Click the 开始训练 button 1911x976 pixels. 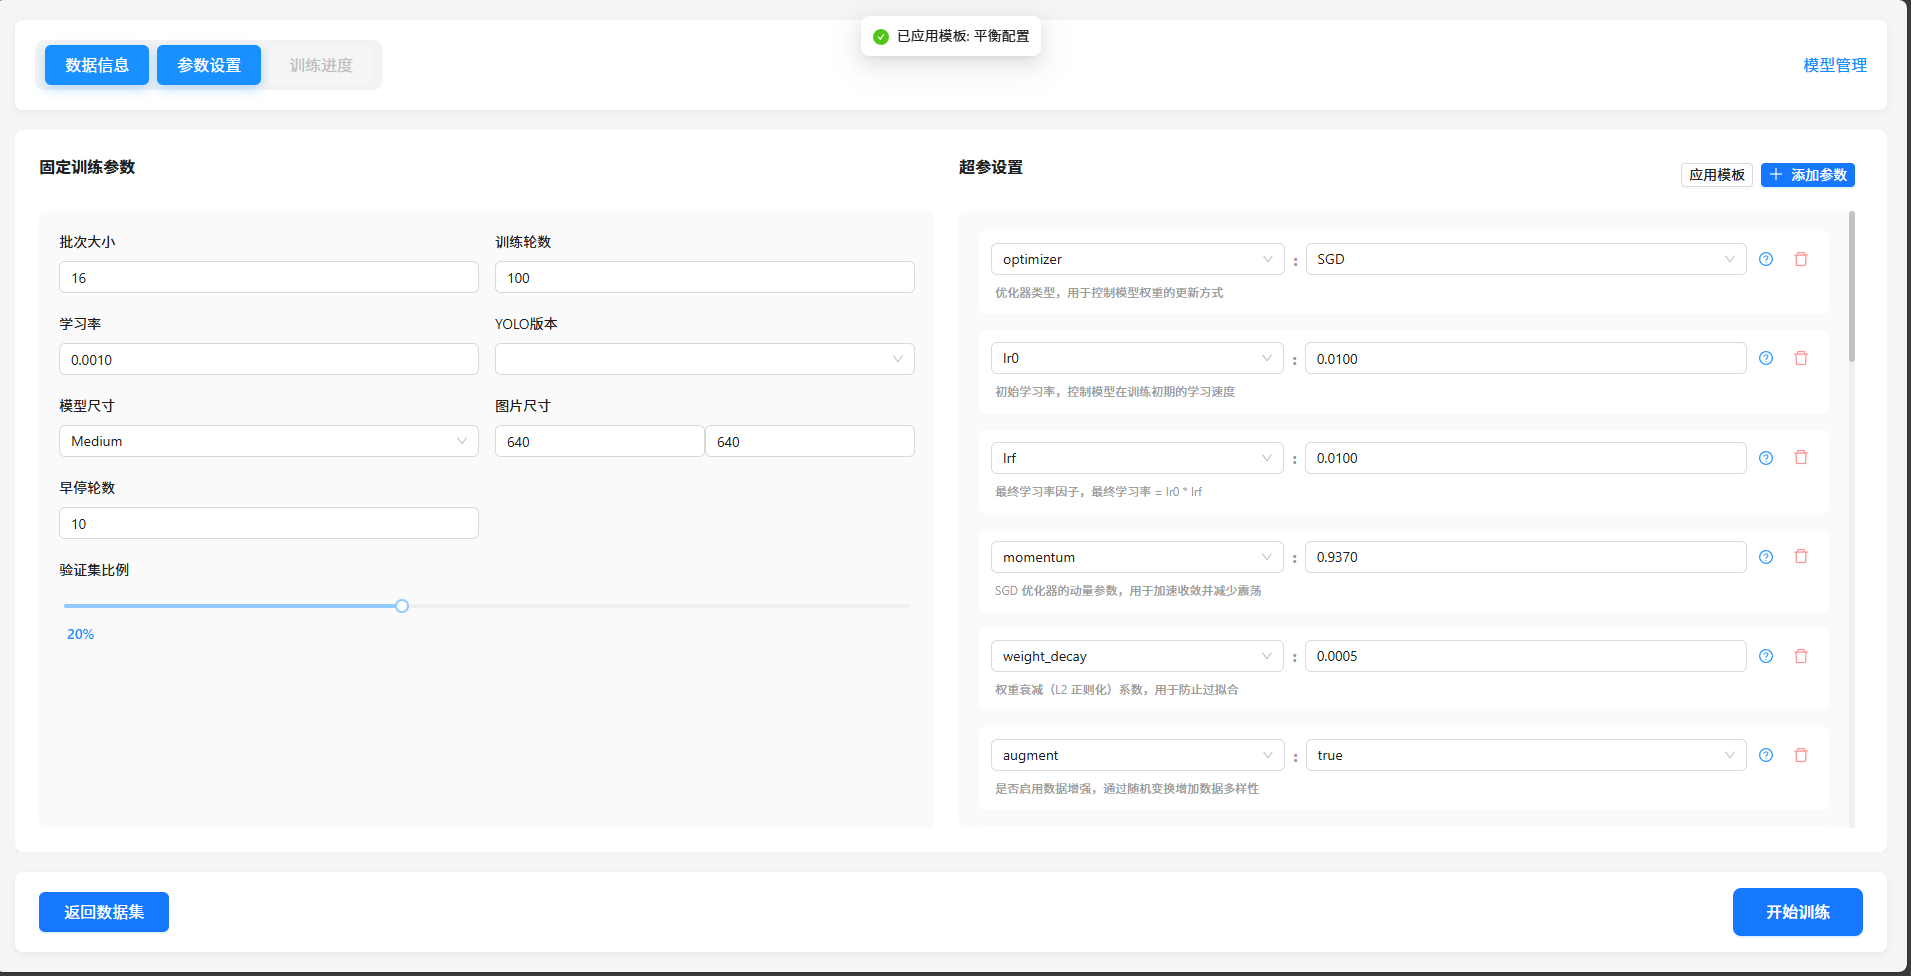point(1797,912)
